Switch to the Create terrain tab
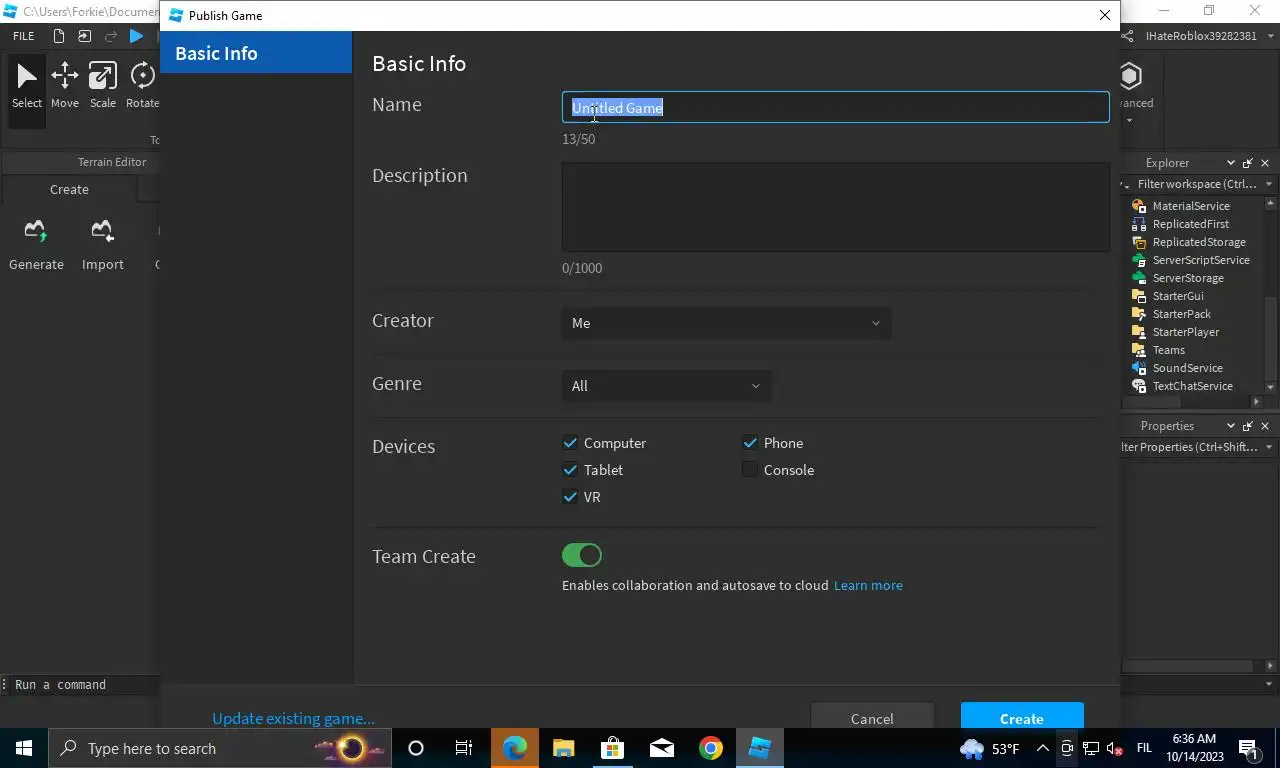This screenshot has height=768, width=1280. [x=69, y=189]
